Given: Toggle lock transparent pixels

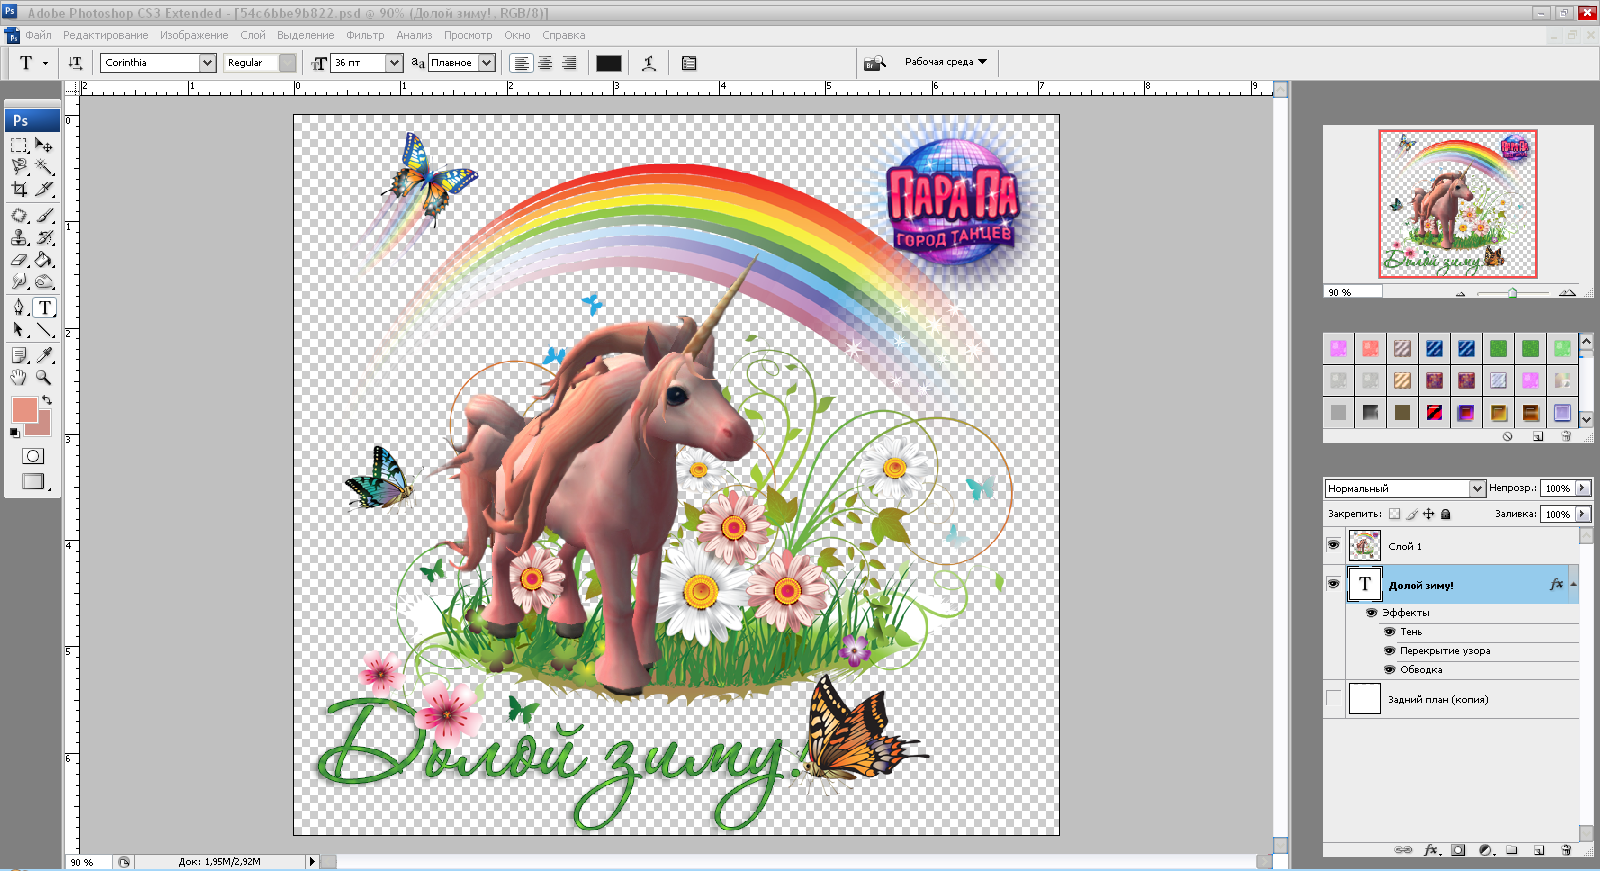Looking at the screenshot, I should coord(1395,514).
